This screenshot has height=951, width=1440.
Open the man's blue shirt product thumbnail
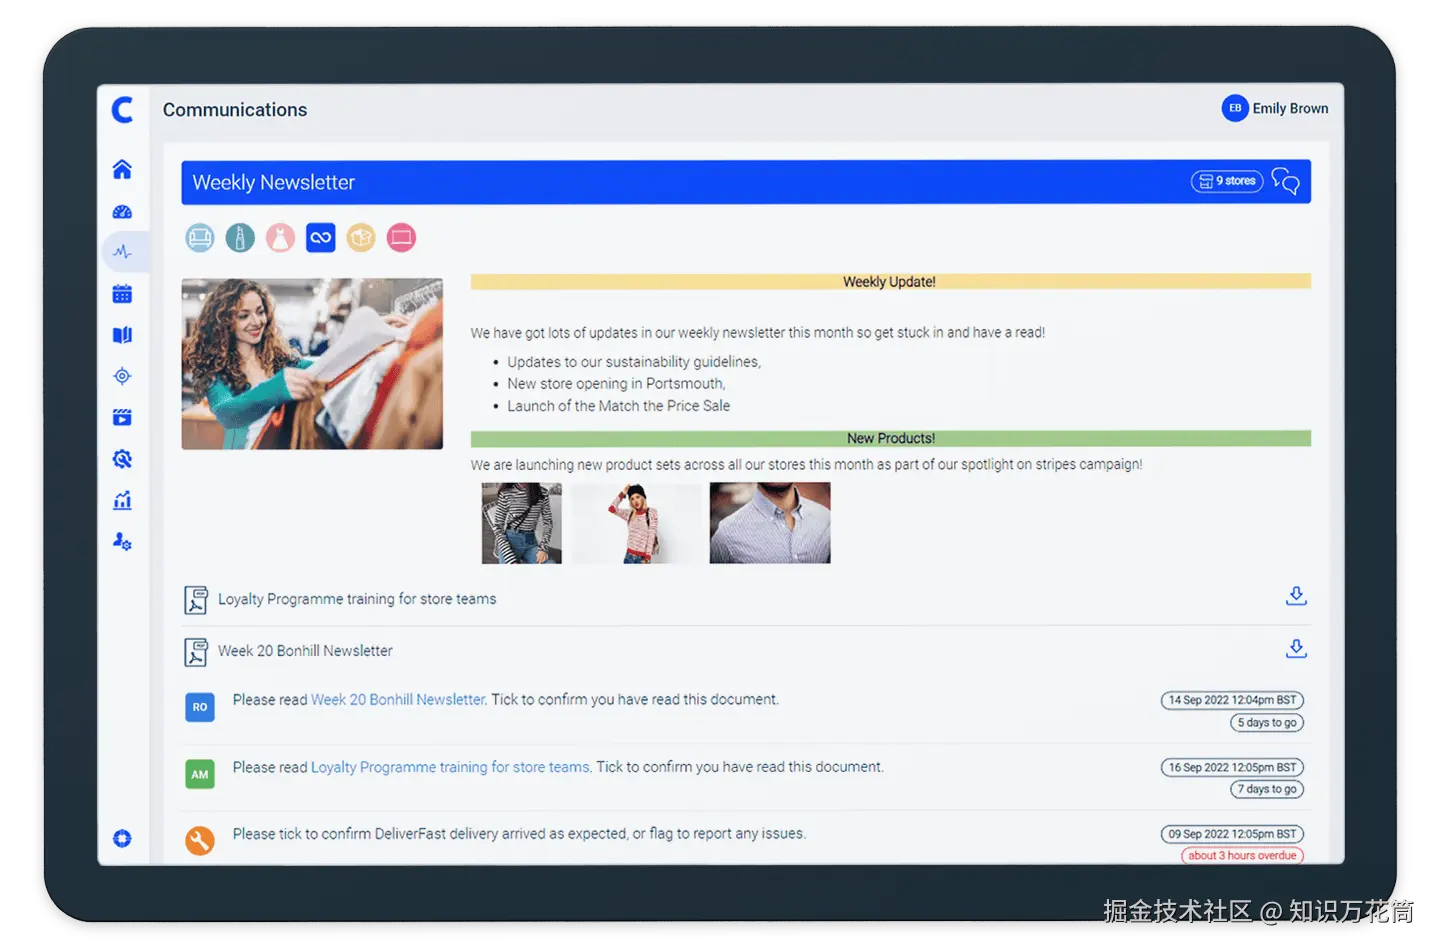(770, 523)
